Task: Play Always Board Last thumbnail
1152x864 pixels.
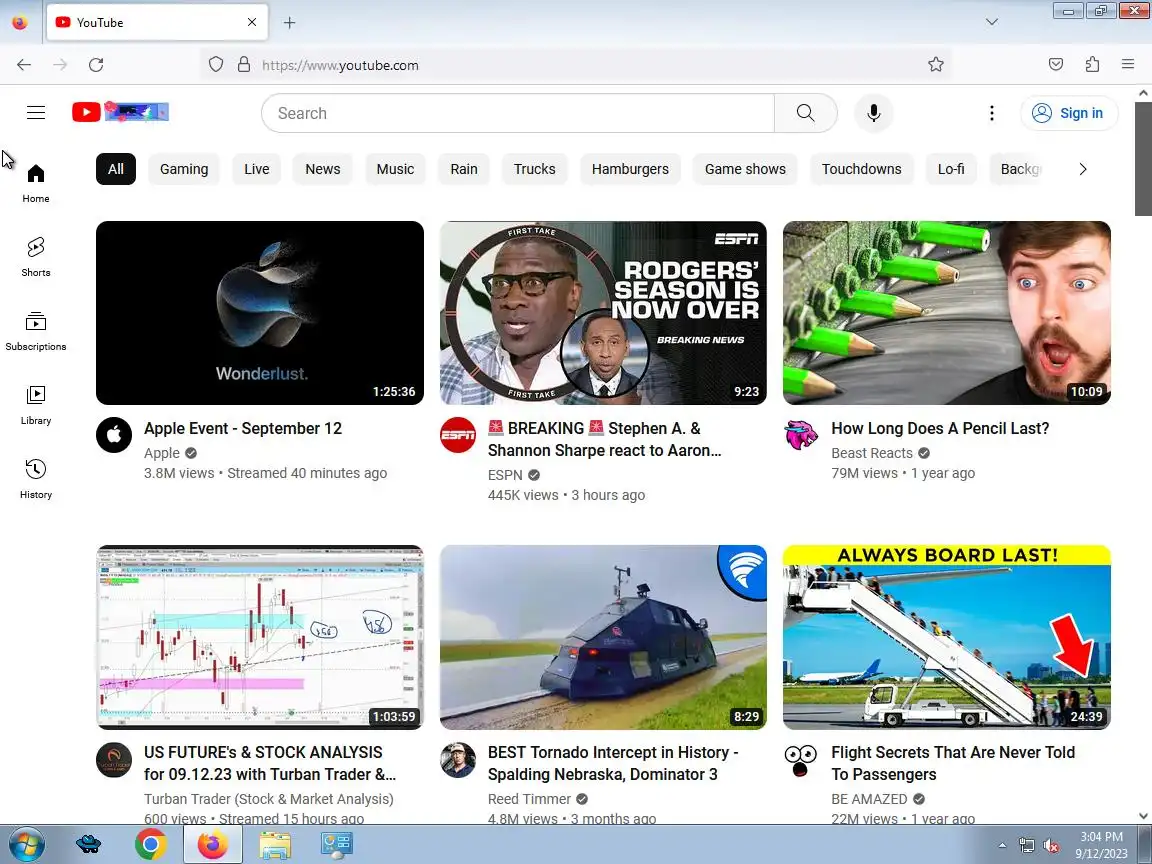Action: point(947,637)
